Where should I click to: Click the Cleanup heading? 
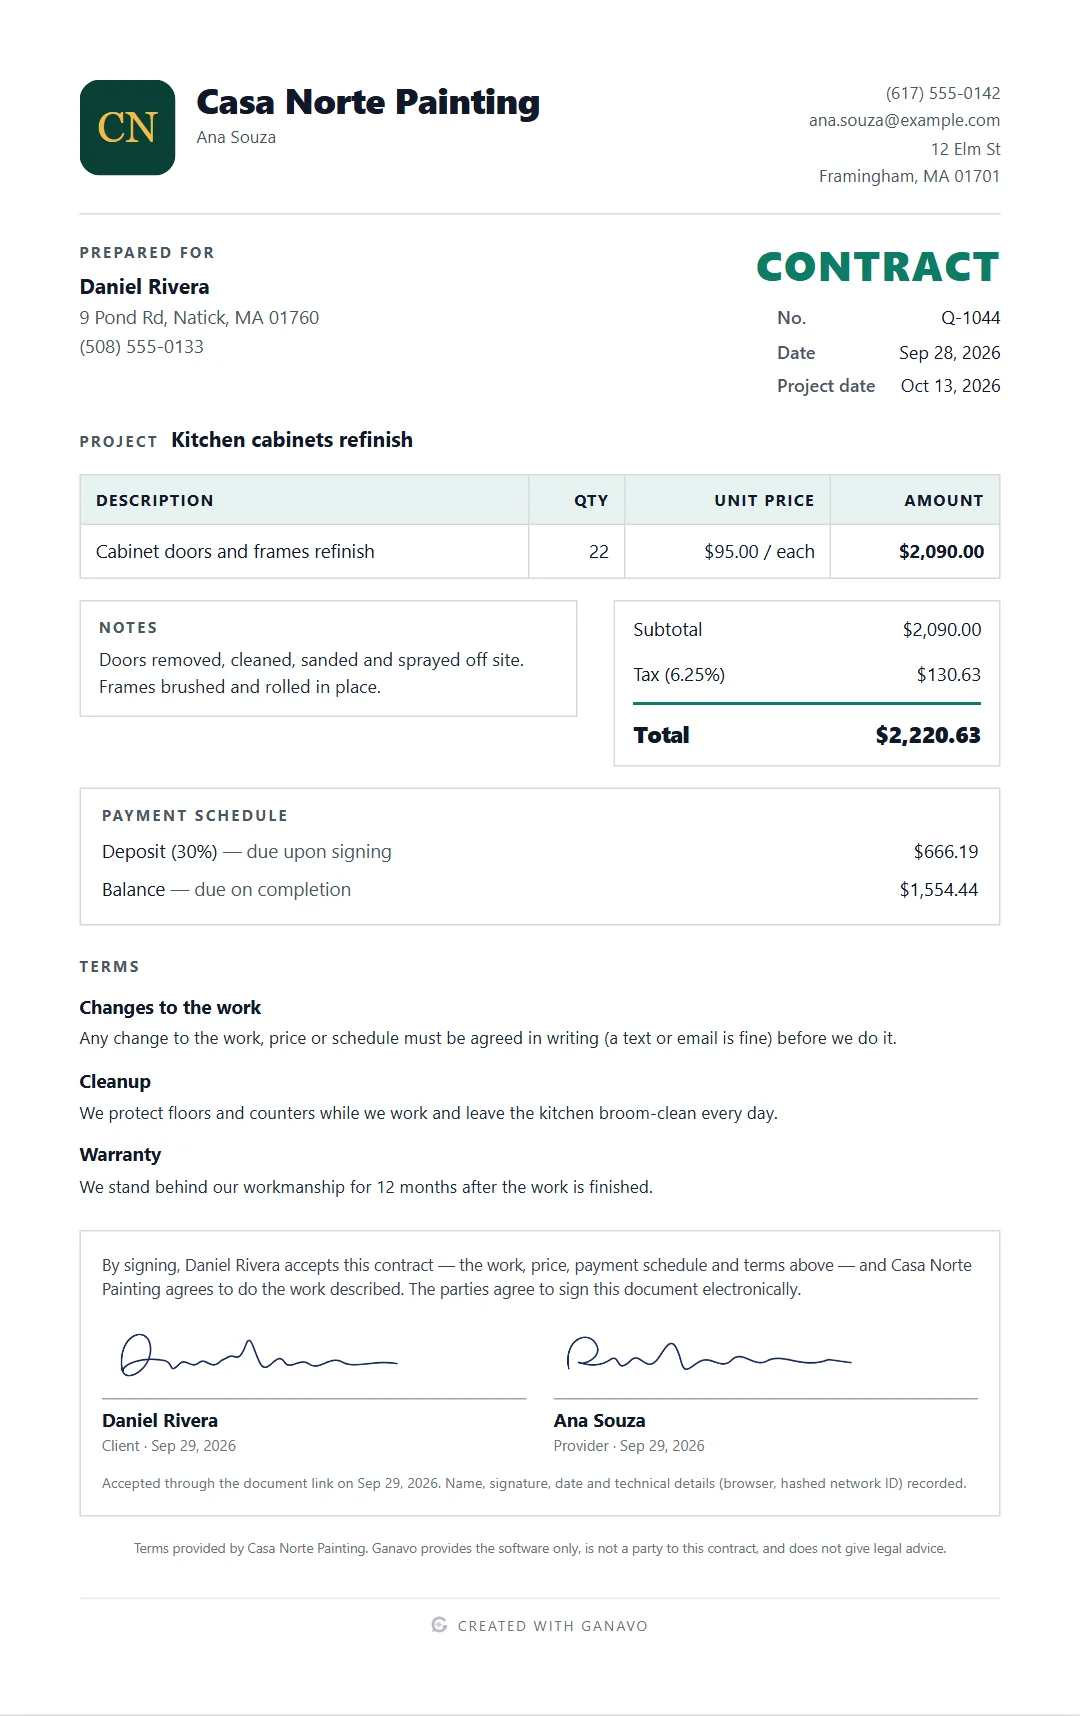[115, 1082]
